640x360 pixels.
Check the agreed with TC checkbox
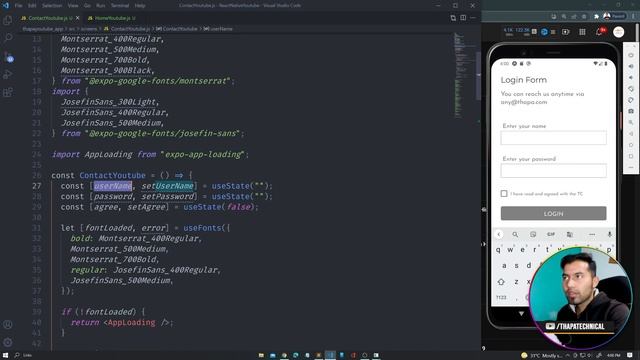pyautogui.click(x=504, y=193)
